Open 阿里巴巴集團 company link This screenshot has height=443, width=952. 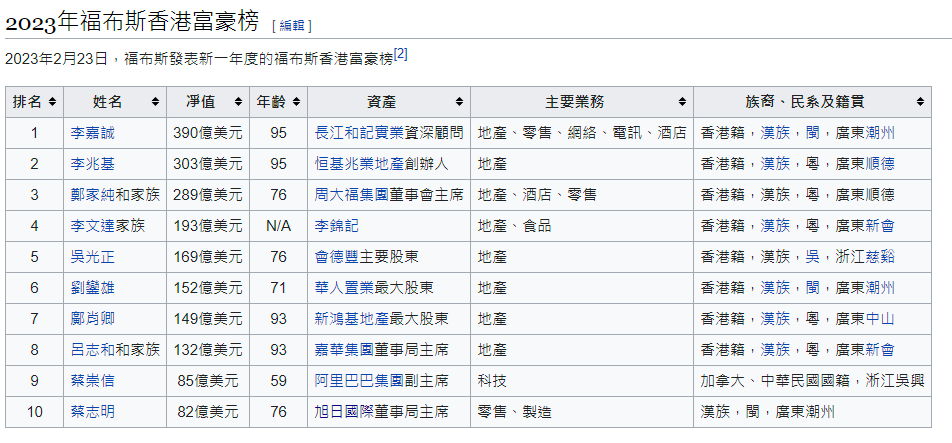pos(359,380)
